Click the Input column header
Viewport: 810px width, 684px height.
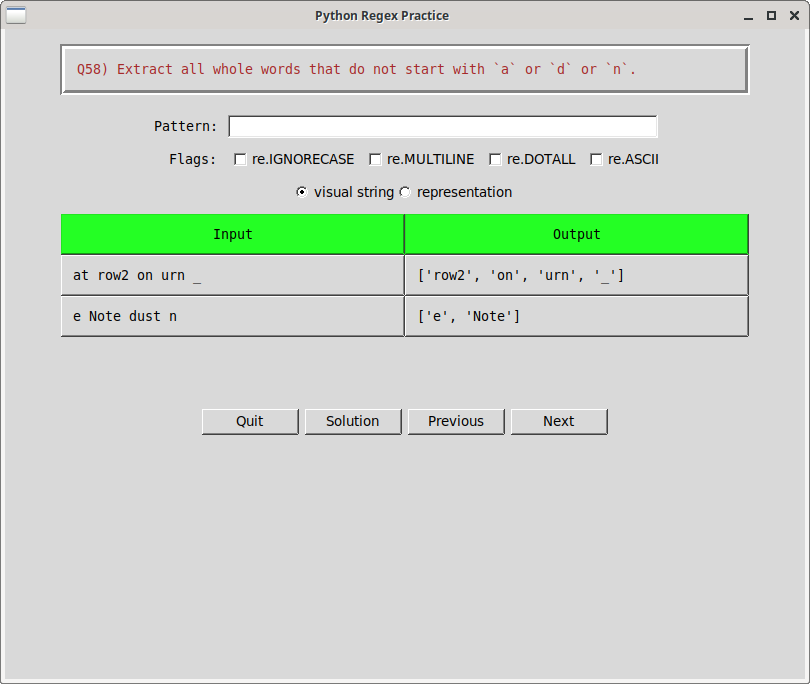[x=232, y=235]
